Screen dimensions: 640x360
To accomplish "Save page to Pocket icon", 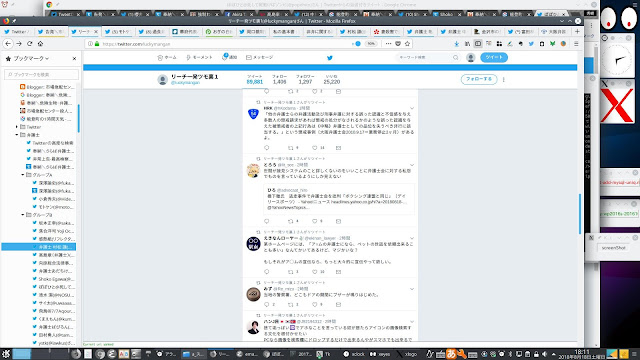I will [x=398, y=44].
